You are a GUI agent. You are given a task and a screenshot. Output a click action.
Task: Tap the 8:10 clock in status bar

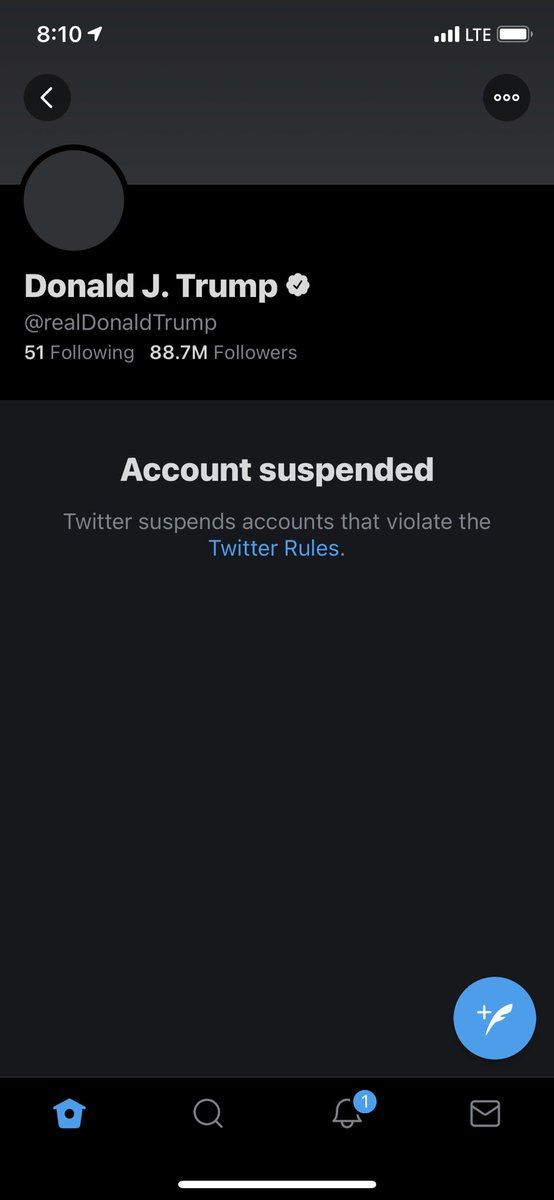coord(59,34)
